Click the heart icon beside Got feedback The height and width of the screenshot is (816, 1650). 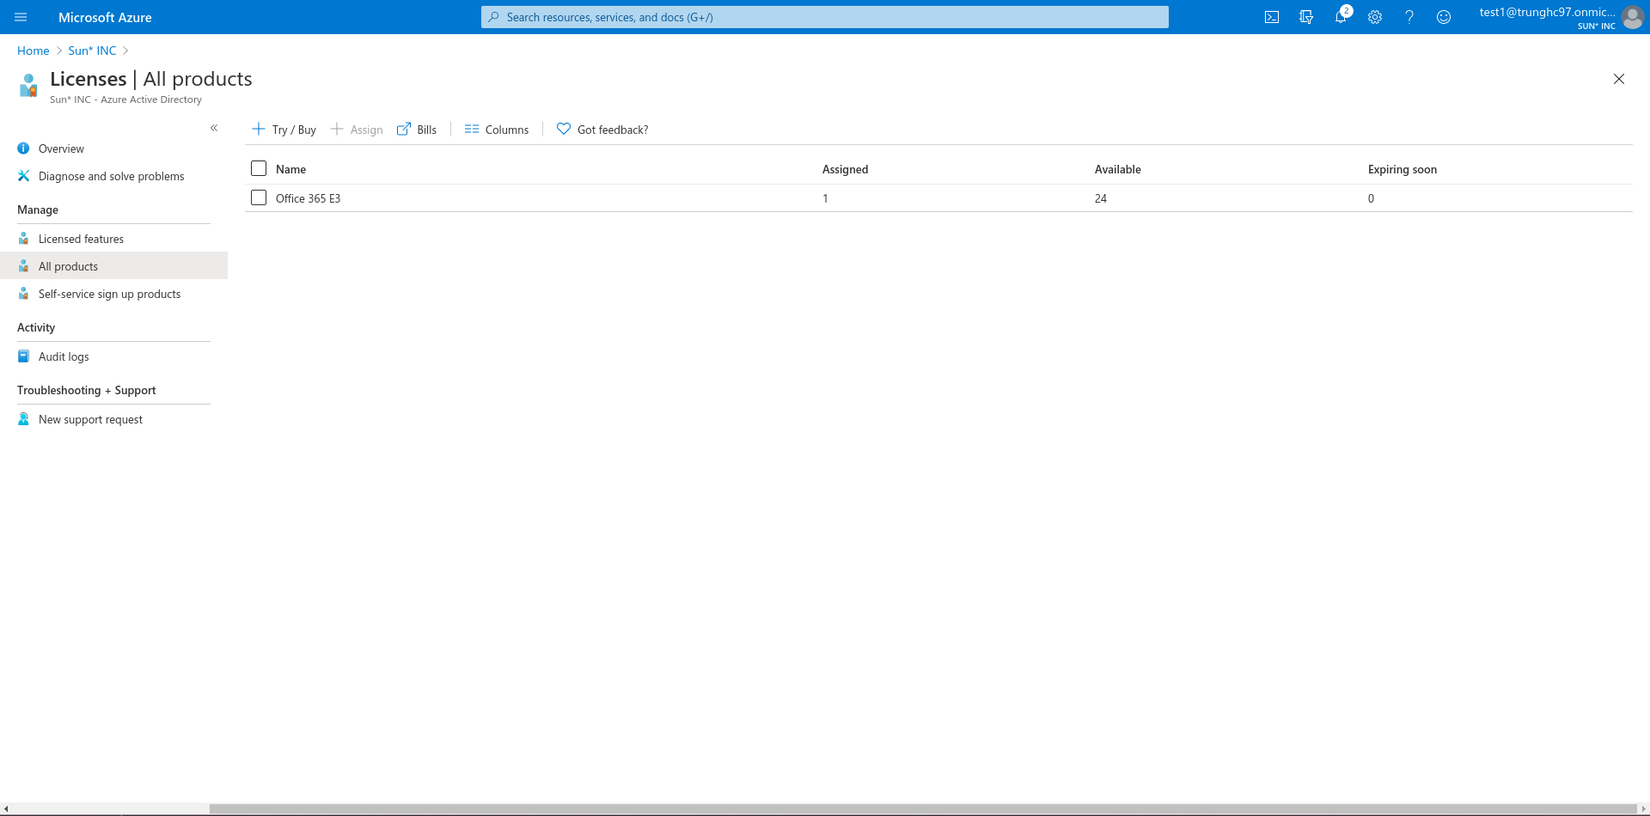(x=564, y=129)
